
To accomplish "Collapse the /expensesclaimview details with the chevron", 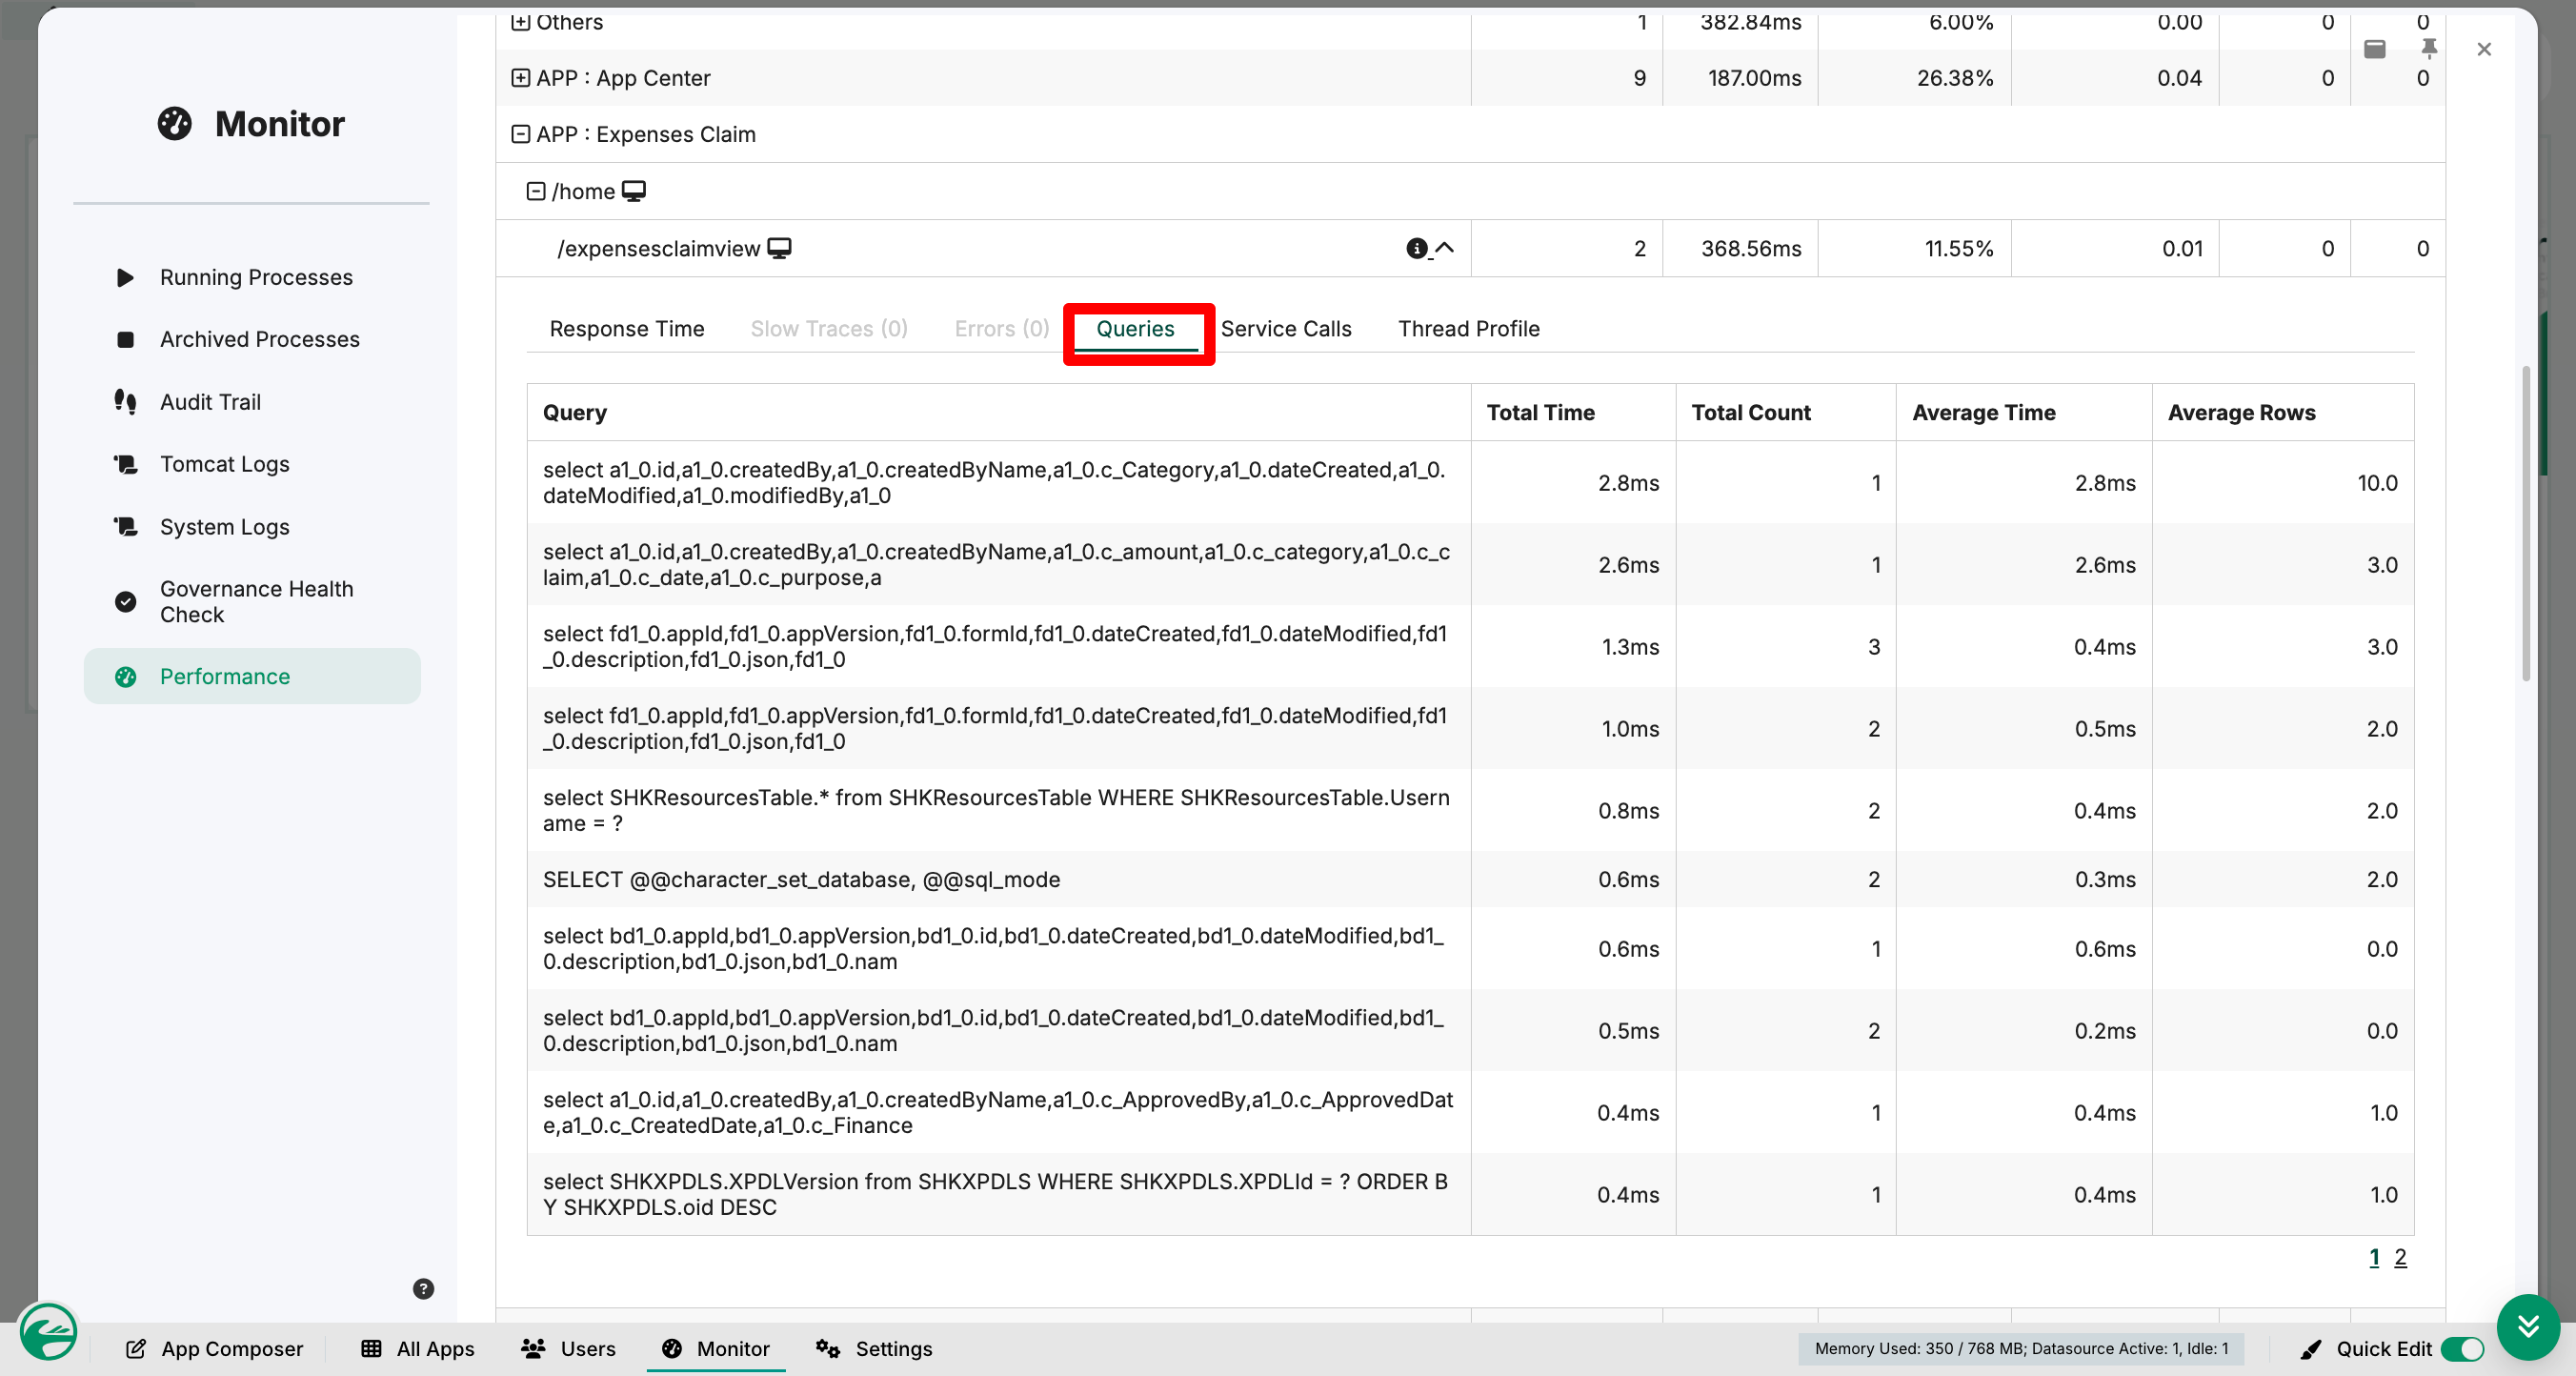I will (1445, 248).
